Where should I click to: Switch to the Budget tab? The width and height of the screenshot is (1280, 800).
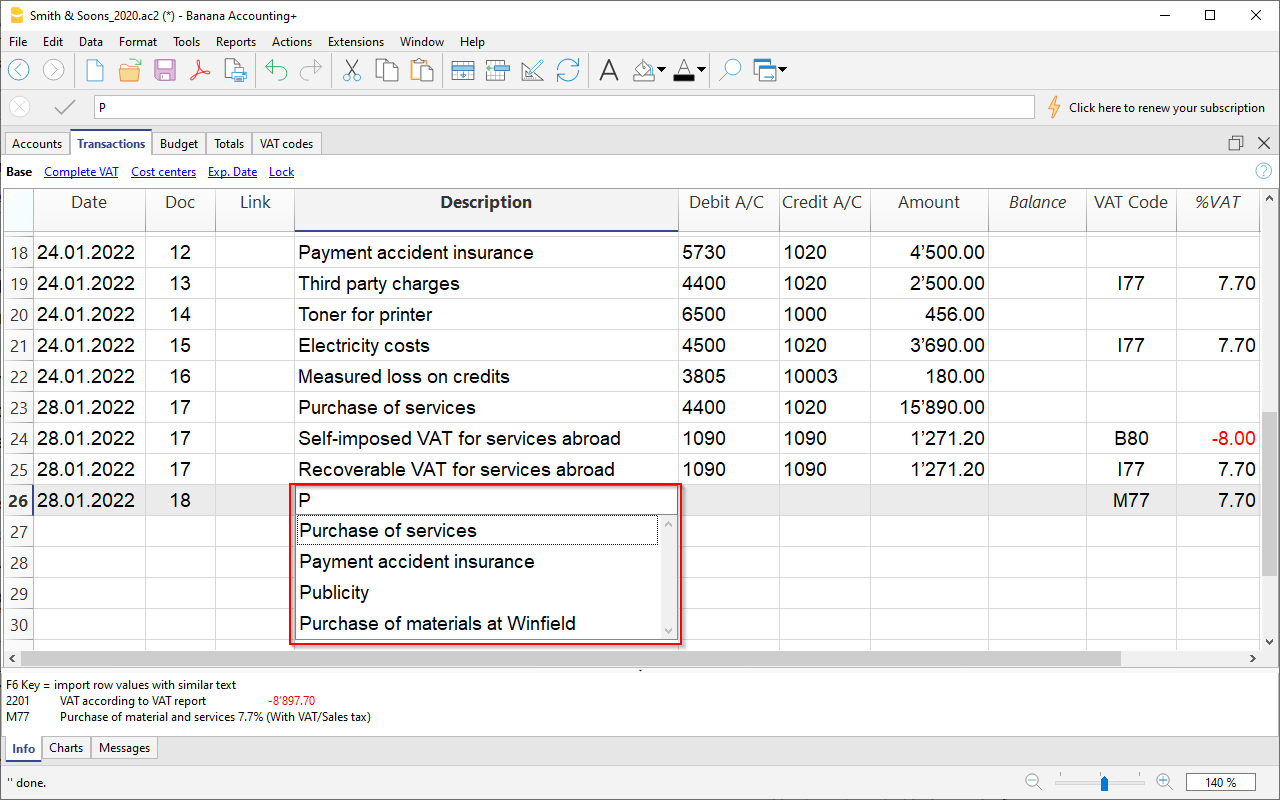coord(180,144)
